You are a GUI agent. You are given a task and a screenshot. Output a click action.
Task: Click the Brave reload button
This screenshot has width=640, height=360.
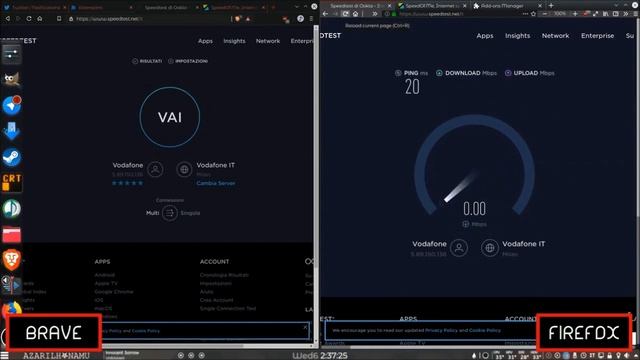(29, 18)
